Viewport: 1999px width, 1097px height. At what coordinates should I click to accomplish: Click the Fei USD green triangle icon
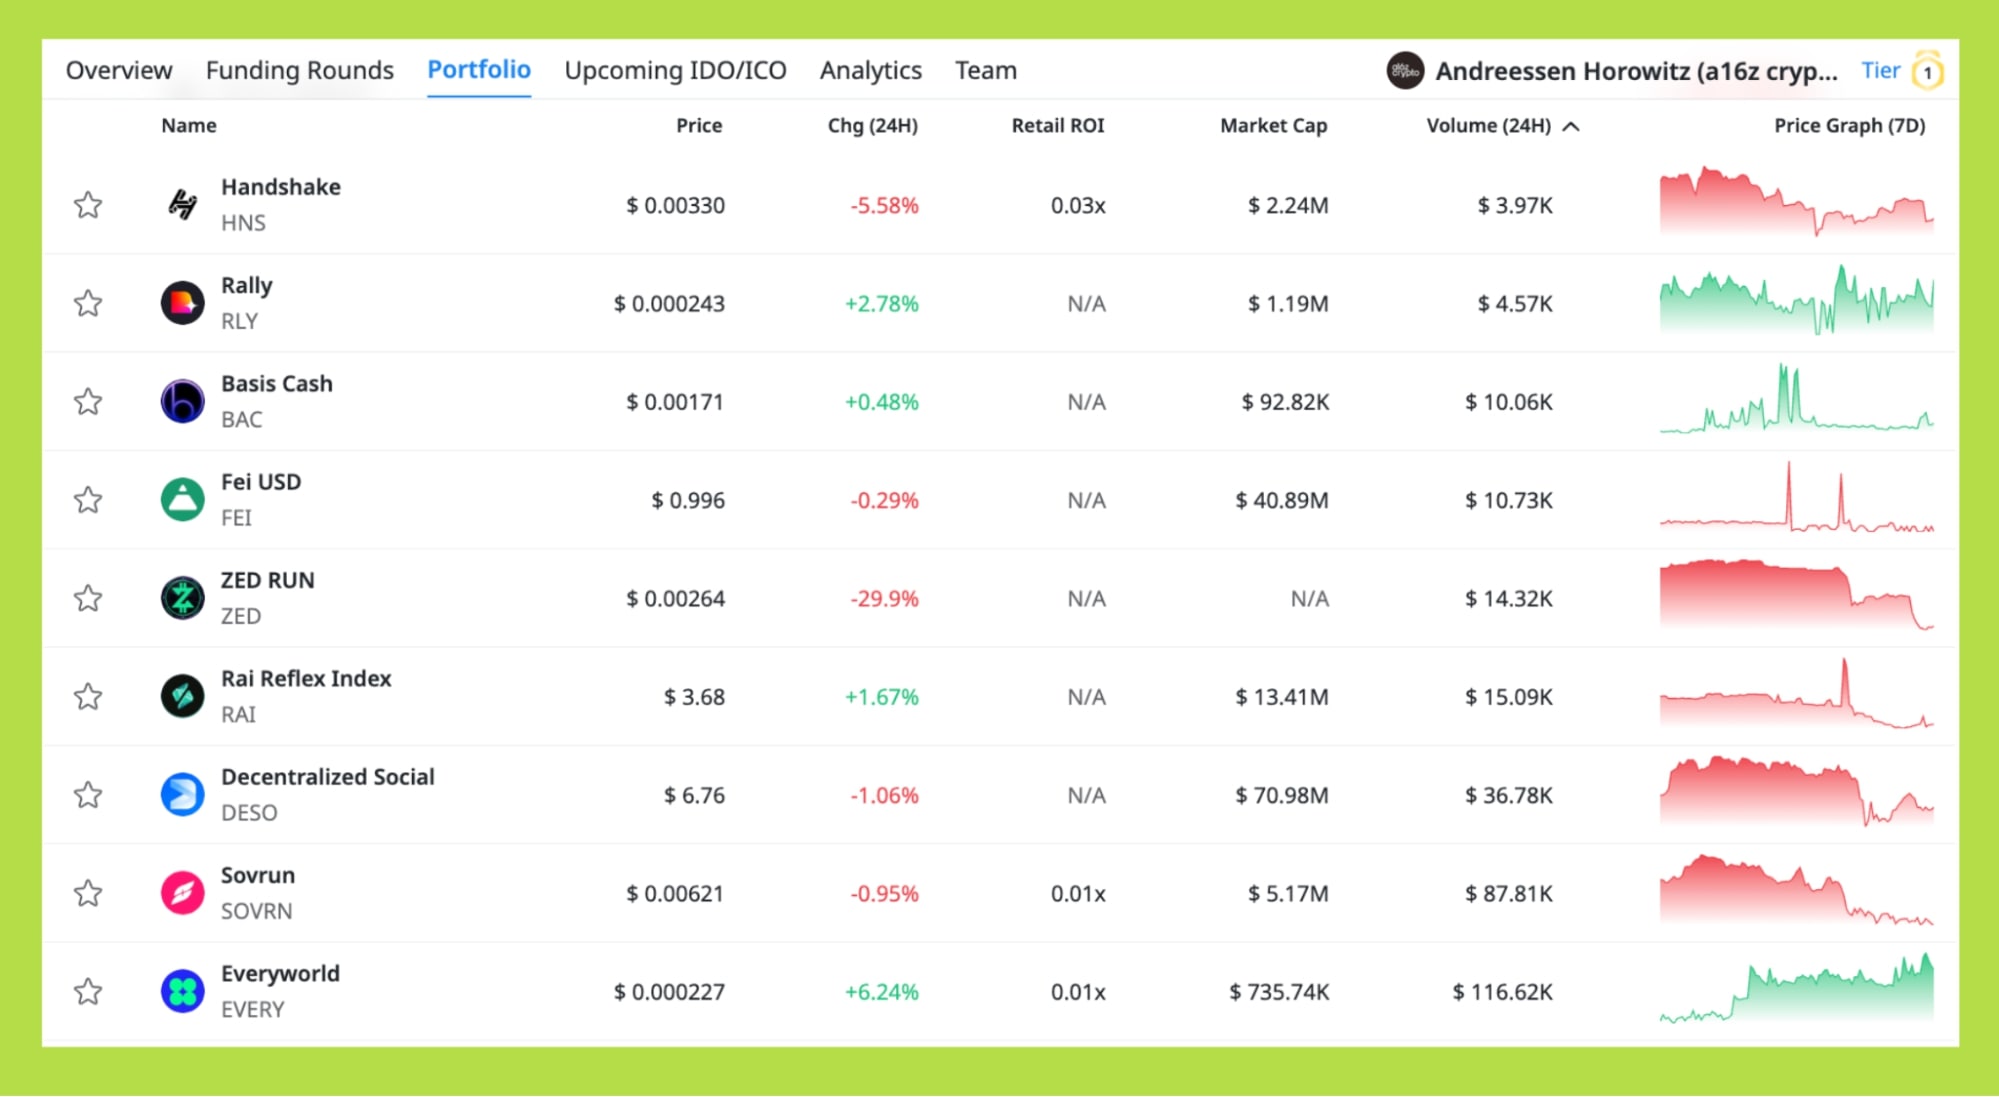pos(182,499)
